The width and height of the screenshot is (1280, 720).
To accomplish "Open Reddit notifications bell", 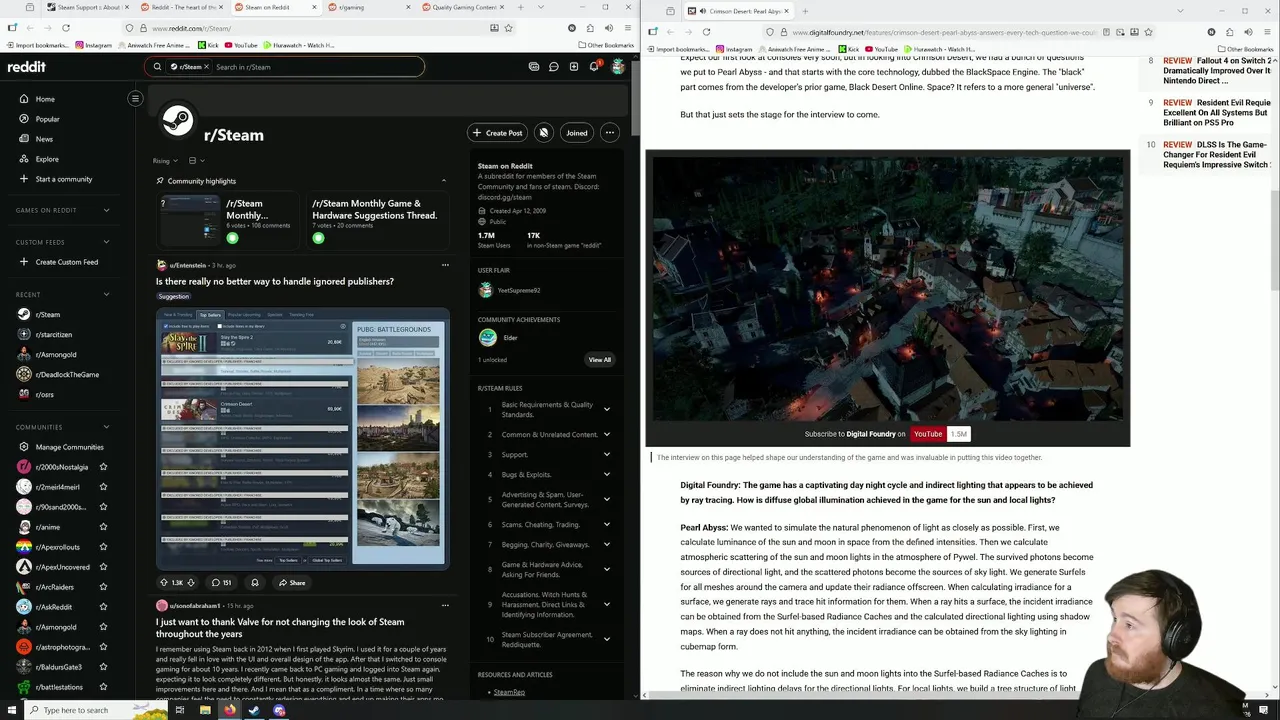I will 594,67.
